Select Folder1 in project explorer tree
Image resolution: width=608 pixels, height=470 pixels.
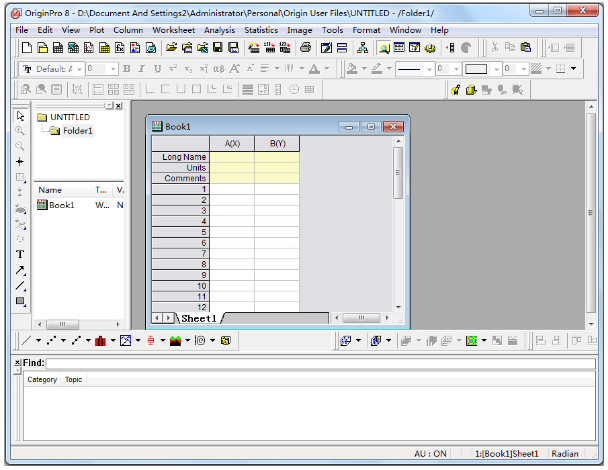coord(77,131)
